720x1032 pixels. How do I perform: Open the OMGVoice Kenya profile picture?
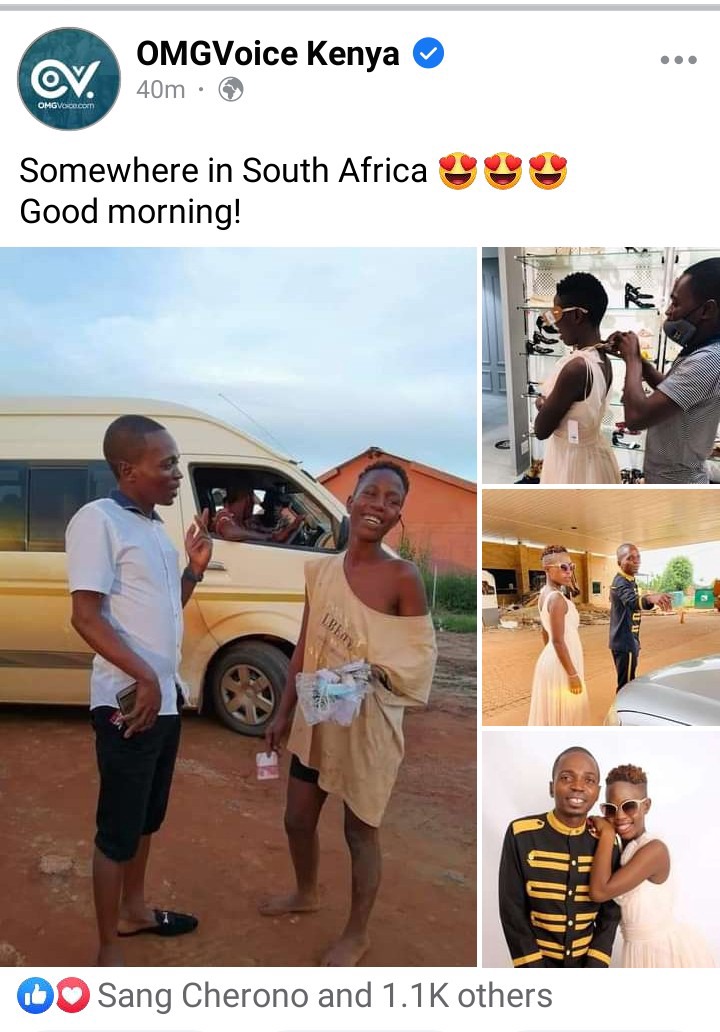pyautogui.click(x=68, y=78)
